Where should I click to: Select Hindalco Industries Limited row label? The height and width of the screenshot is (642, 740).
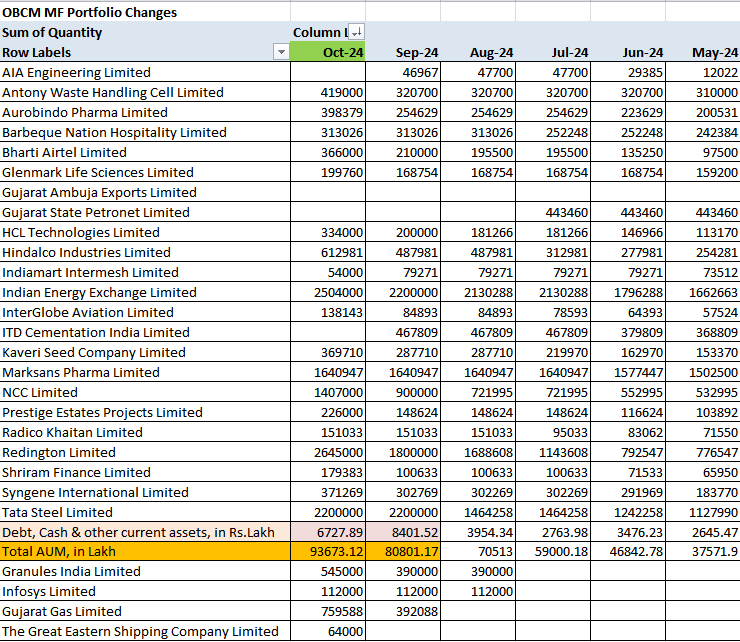coord(86,252)
